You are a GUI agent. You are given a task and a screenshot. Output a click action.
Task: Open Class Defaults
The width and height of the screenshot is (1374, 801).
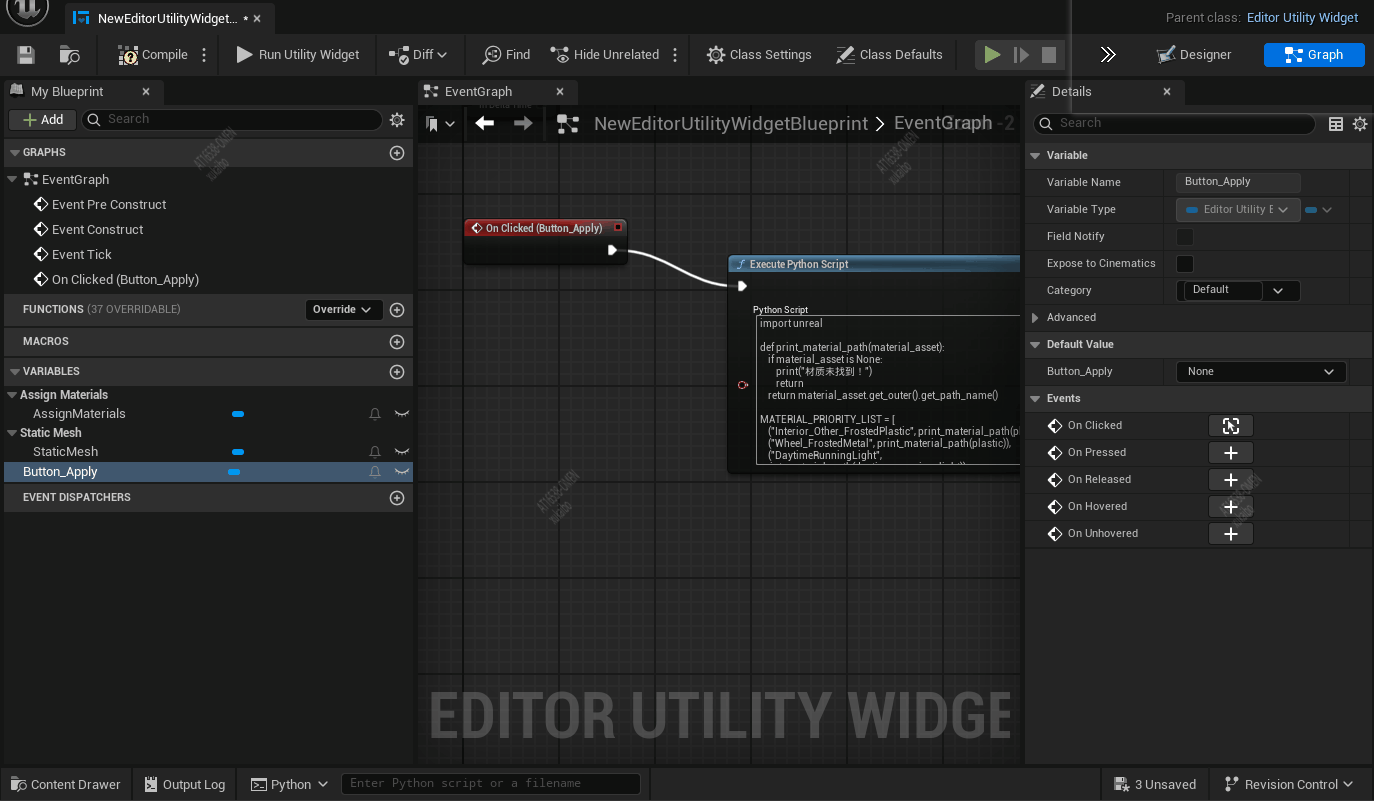coord(889,55)
